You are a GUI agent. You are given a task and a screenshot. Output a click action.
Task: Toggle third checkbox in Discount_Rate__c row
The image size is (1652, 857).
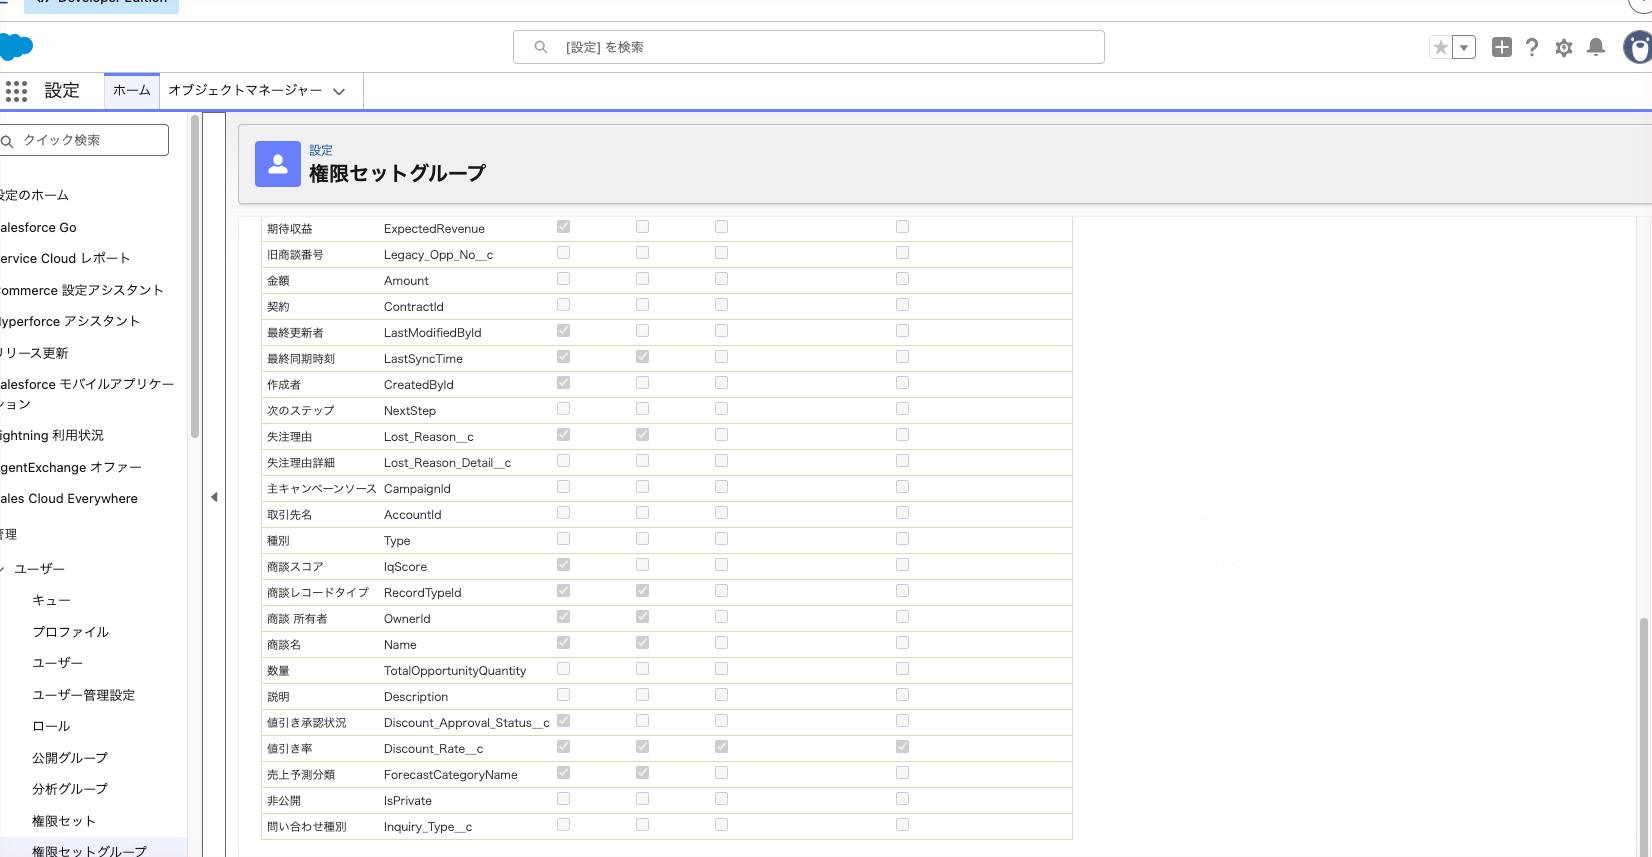(721, 747)
